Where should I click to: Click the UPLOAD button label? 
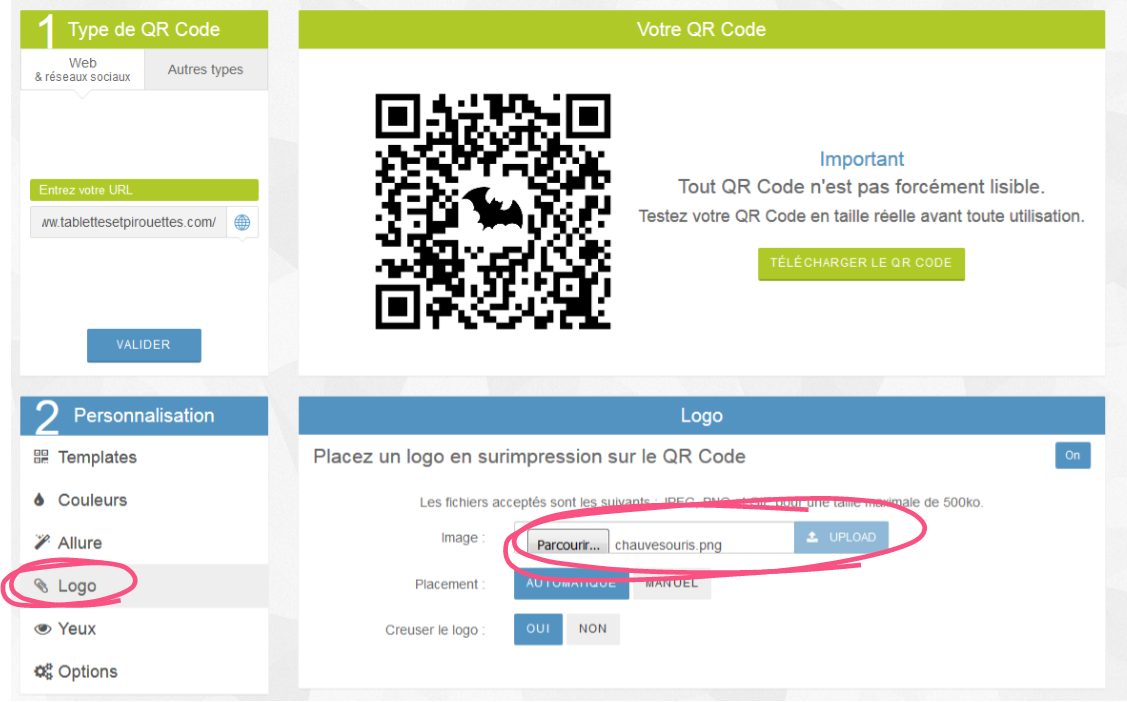[852, 537]
